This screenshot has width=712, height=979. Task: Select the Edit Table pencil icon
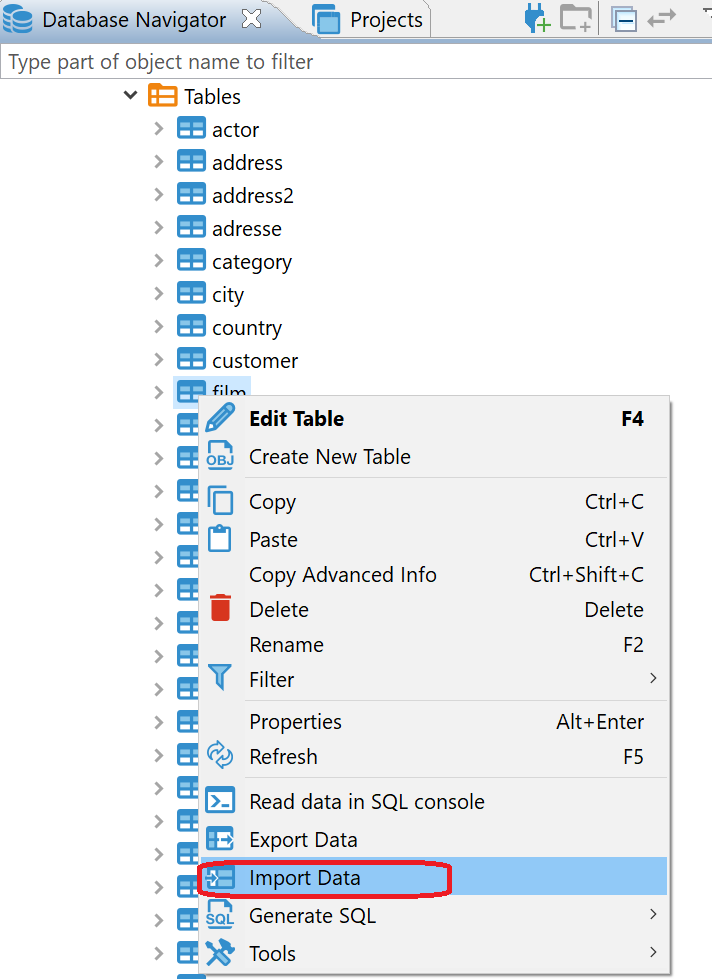[x=220, y=418]
